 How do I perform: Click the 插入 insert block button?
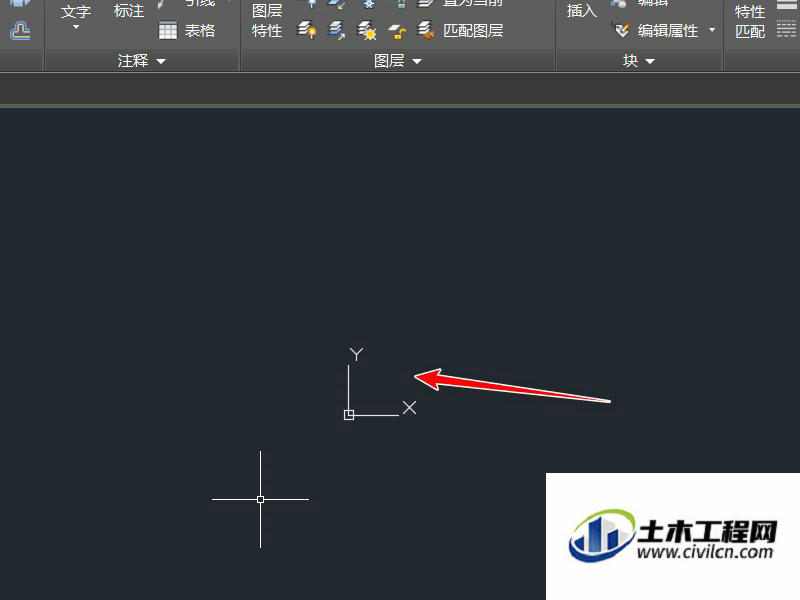tap(582, 10)
